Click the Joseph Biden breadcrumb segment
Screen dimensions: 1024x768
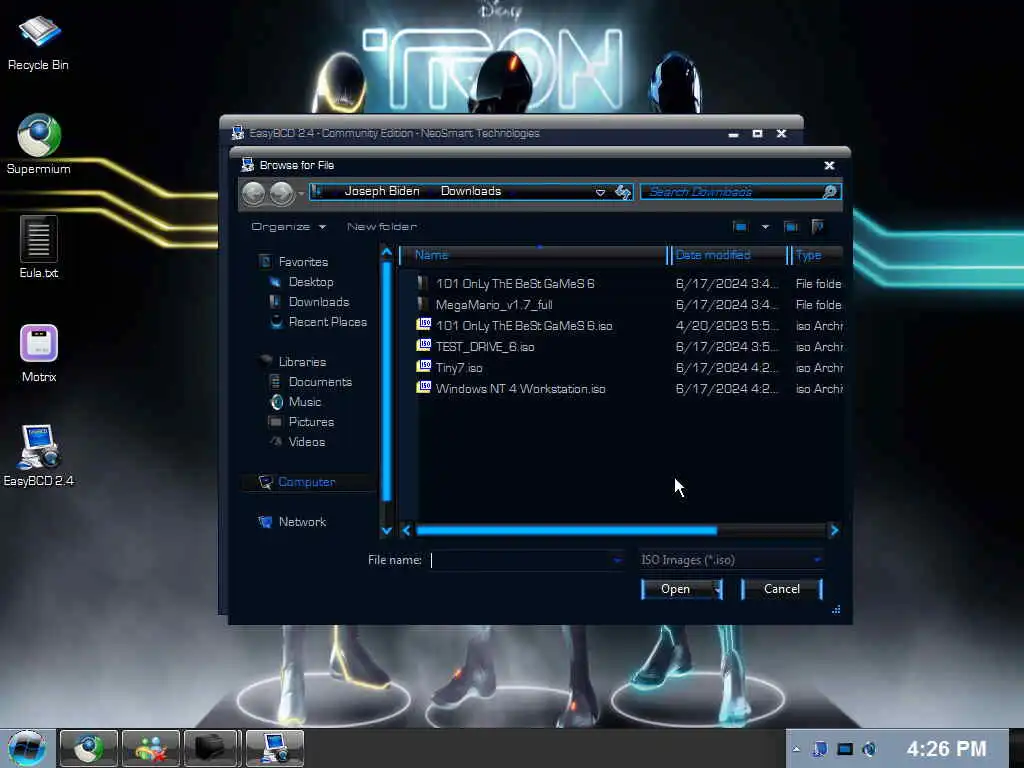382,191
